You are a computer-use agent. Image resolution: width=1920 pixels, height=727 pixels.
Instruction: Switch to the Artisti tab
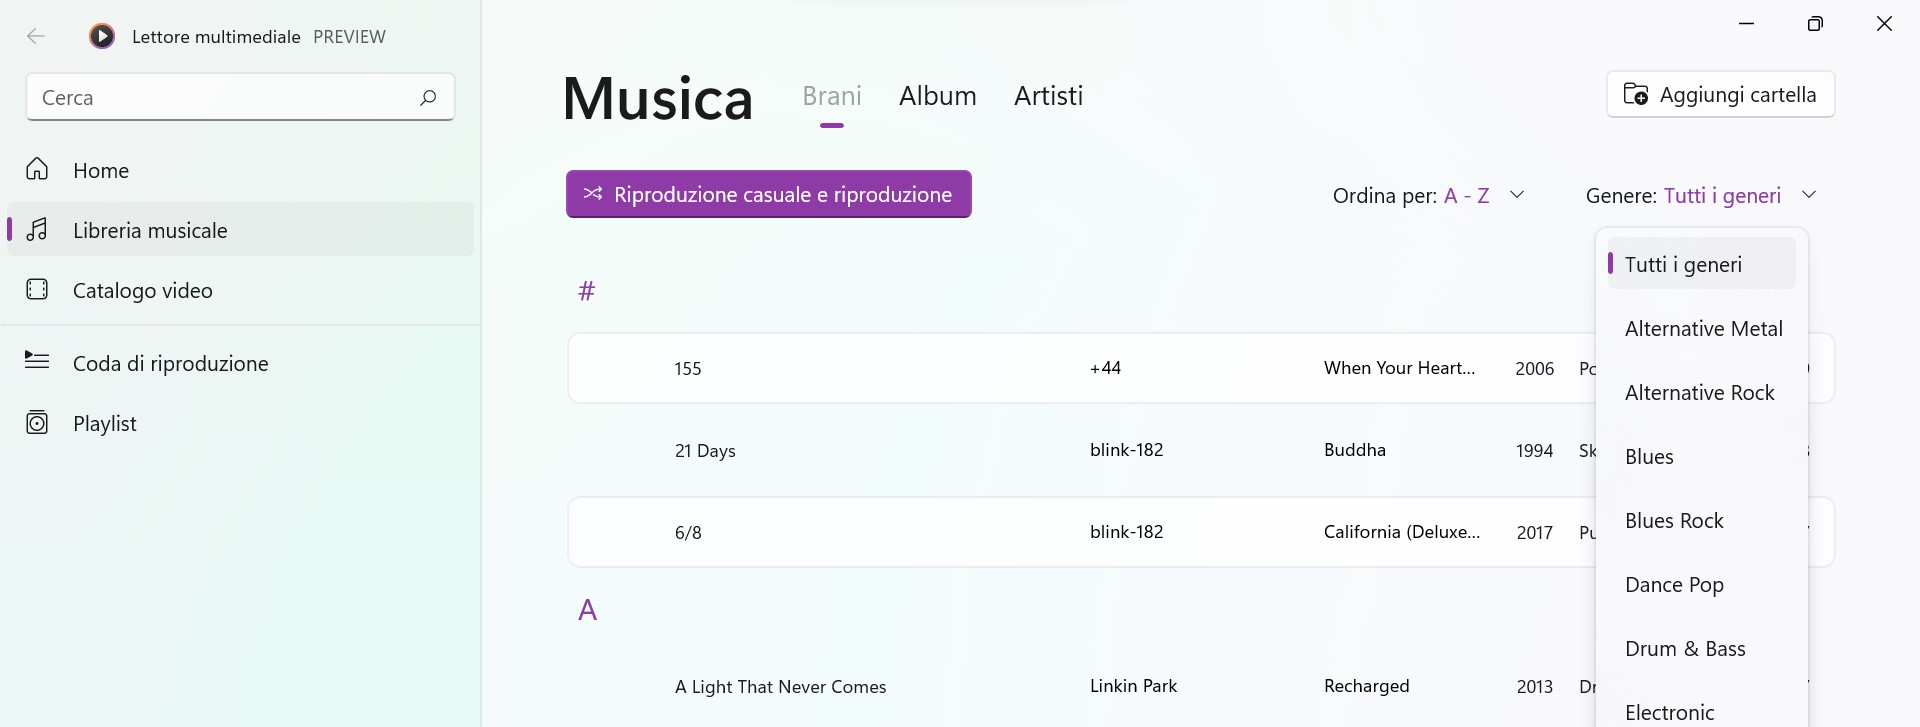click(1048, 96)
